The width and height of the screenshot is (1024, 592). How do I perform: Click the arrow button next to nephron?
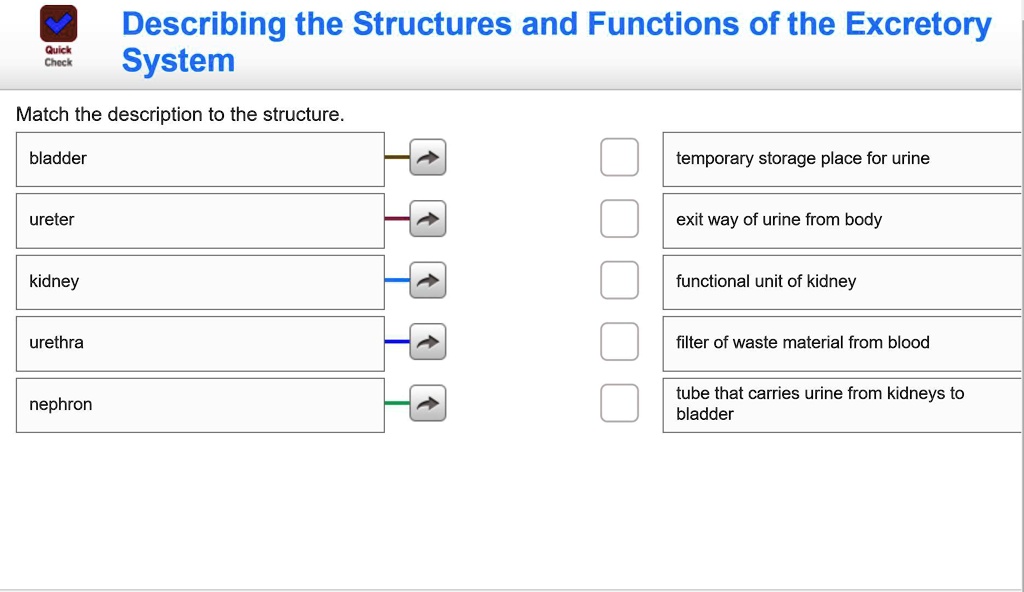click(428, 404)
